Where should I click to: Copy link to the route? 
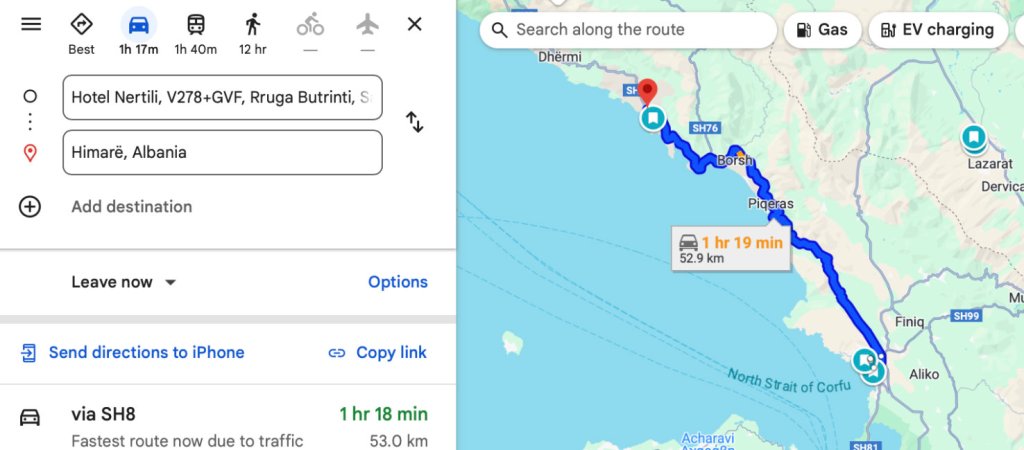point(377,352)
